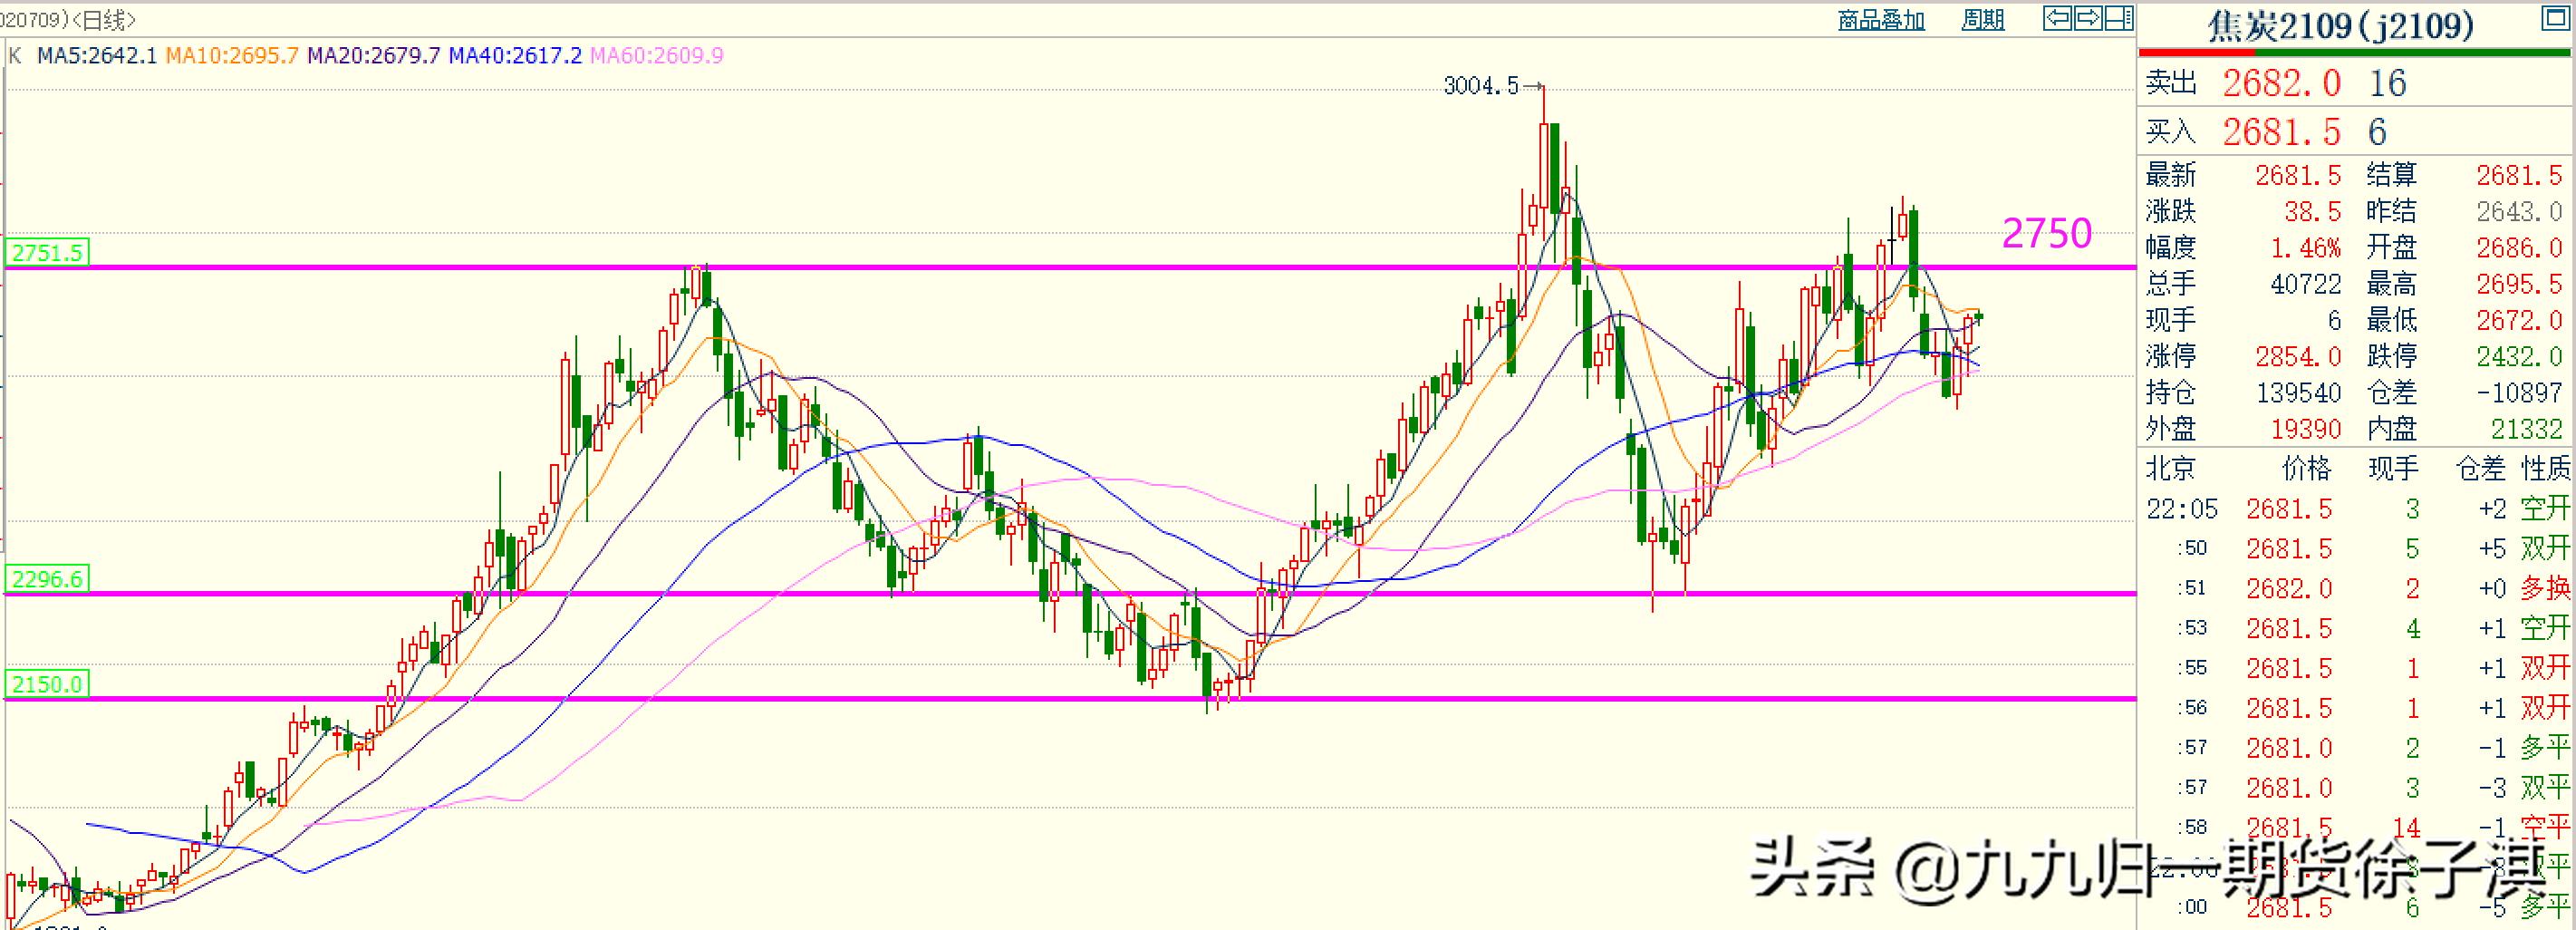The width and height of the screenshot is (2576, 930).
Task: Click the 性质 column header
Action: pos(2546,468)
